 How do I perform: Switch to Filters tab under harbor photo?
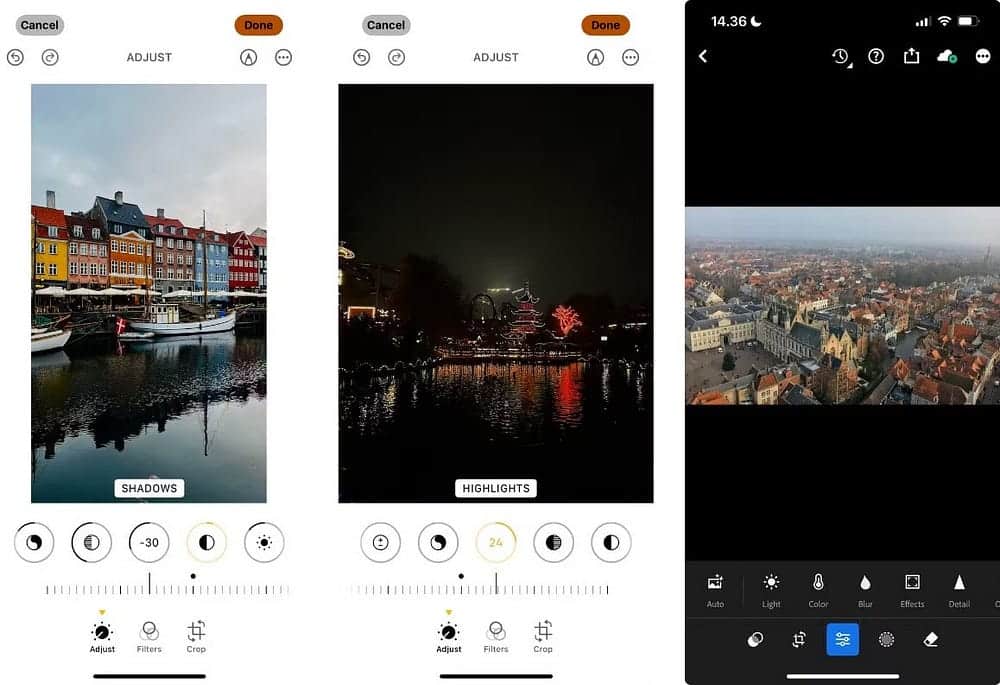149,635
